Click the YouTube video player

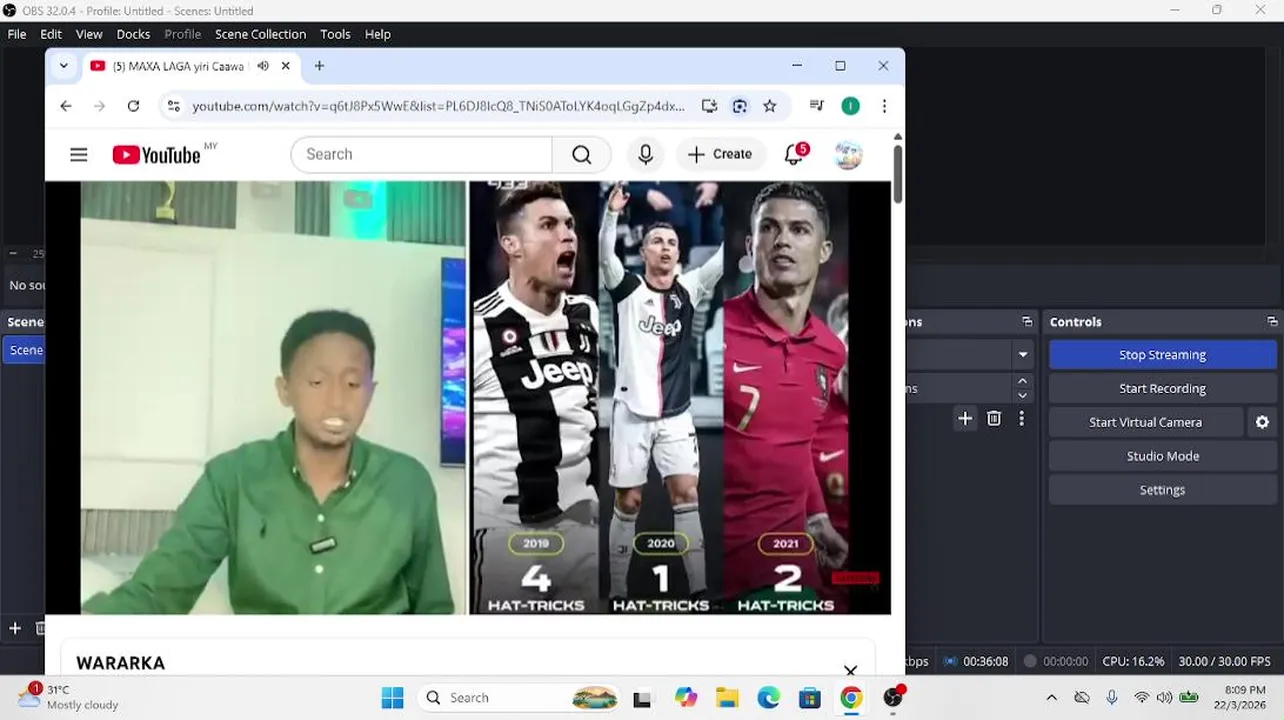[467, 398]
